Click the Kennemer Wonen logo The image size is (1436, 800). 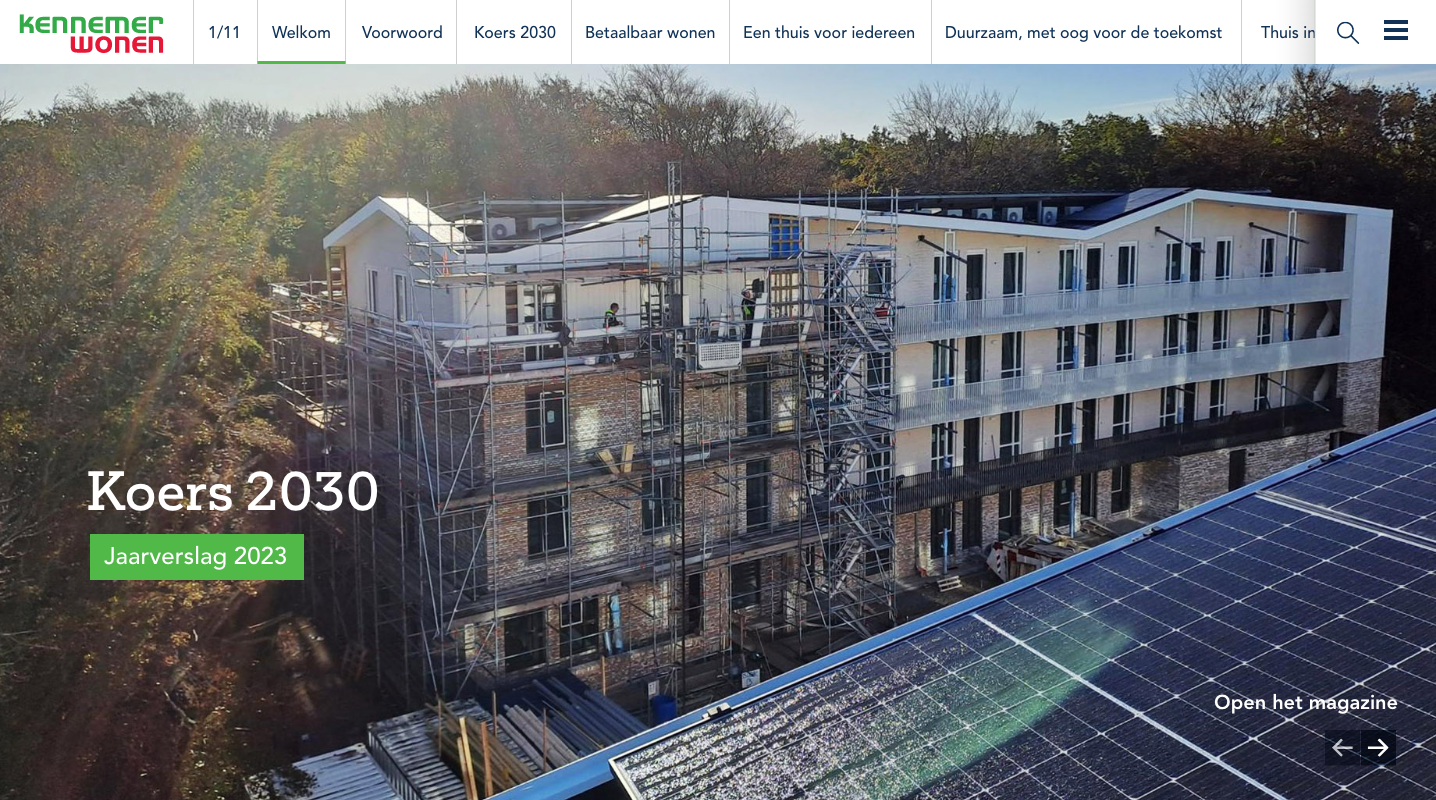click(91, 32)
